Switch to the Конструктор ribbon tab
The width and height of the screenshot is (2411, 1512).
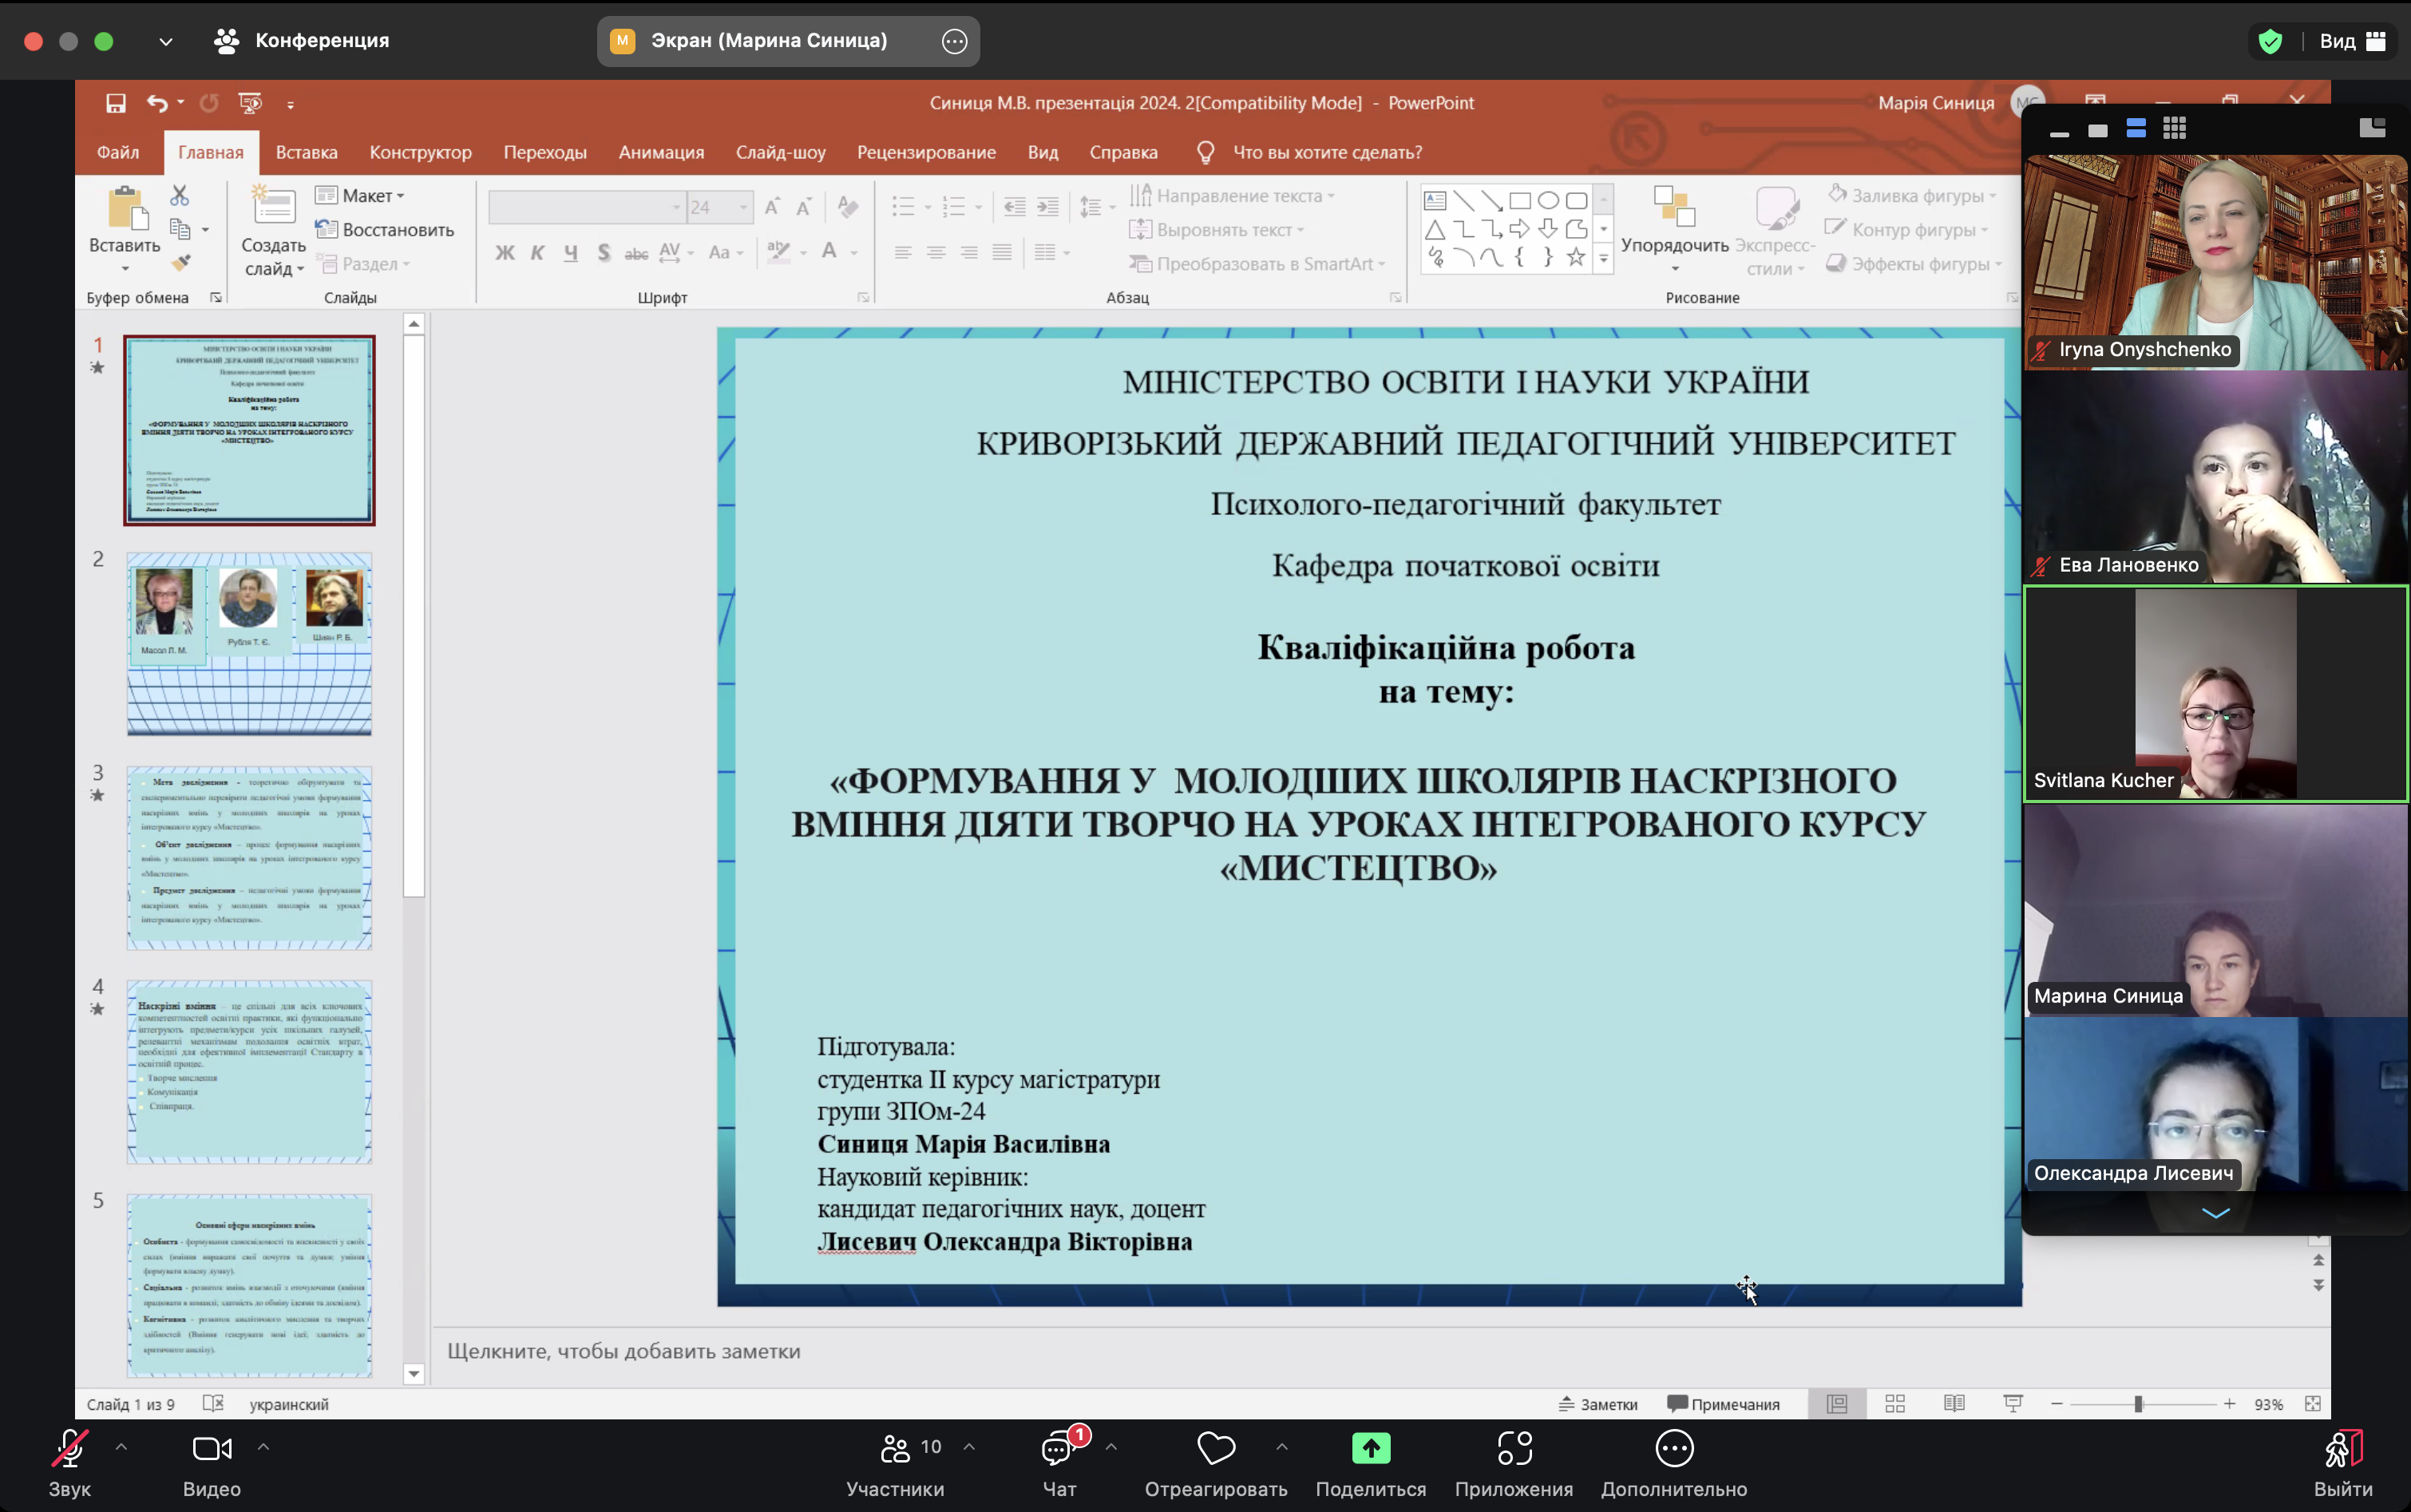[x=420, y=152]
